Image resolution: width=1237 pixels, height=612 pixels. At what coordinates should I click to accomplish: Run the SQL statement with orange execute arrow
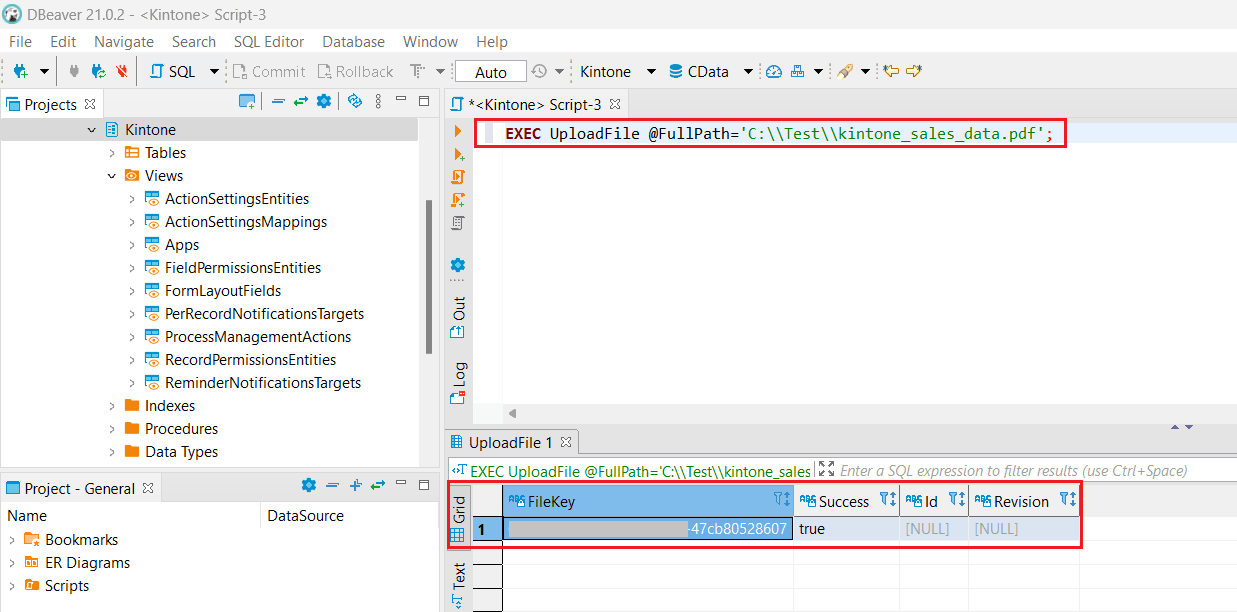(x=457, y=133)
